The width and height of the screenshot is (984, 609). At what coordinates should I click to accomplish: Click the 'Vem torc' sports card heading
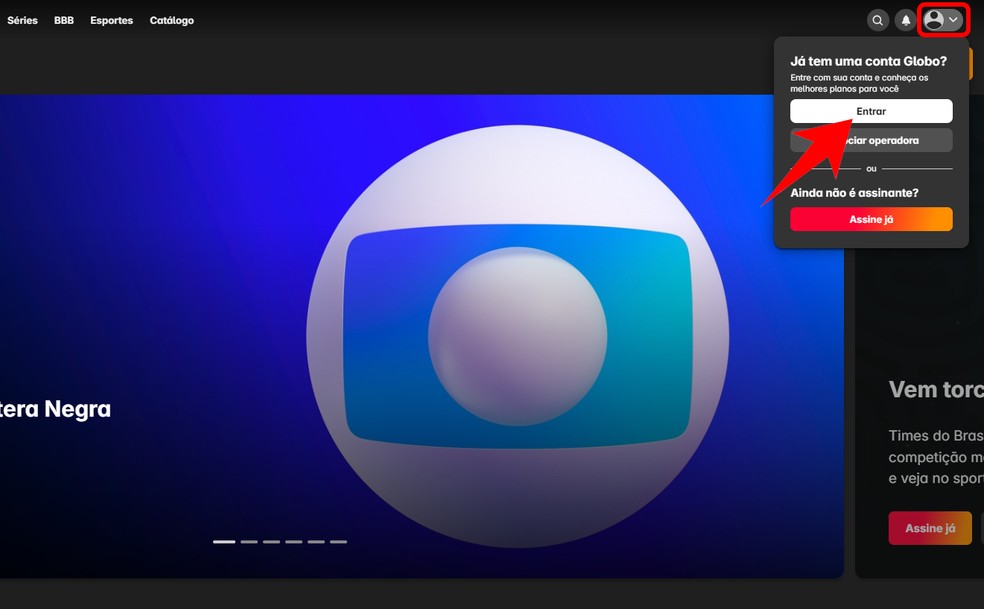click(x=936, y=390)
